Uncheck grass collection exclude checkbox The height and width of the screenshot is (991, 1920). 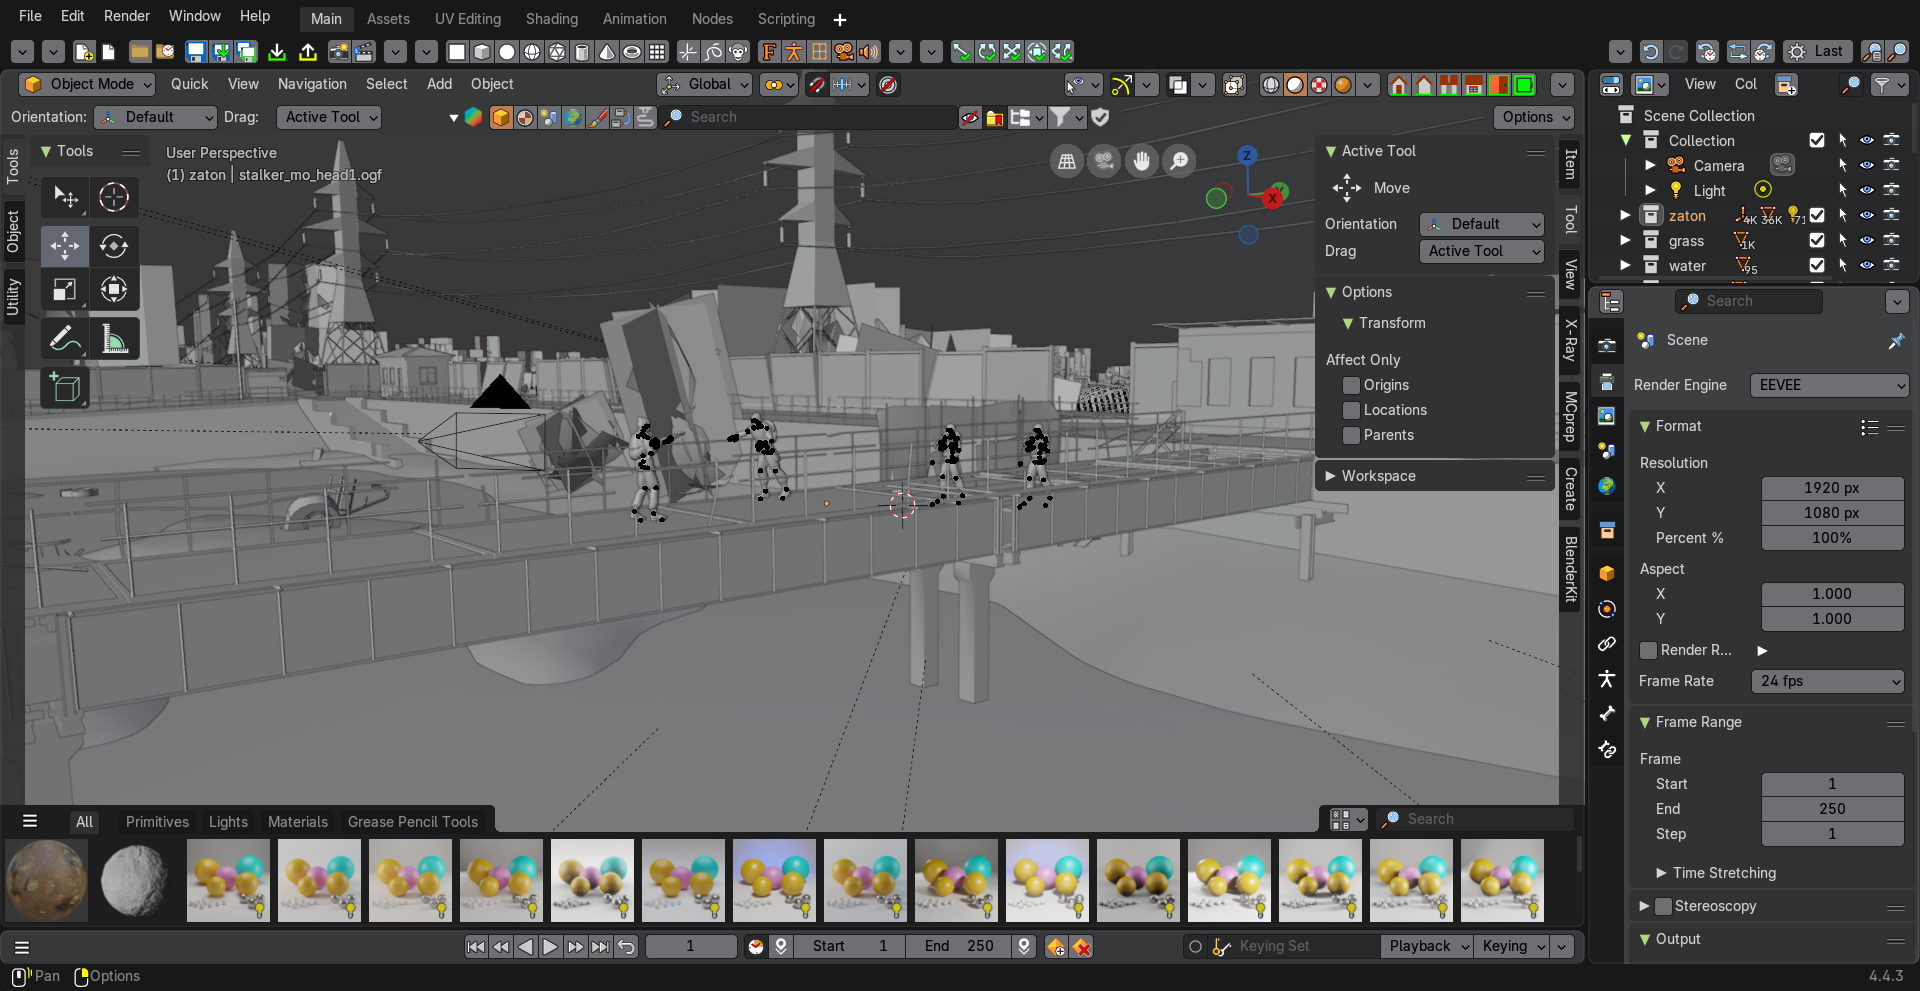coord(1817,241)
